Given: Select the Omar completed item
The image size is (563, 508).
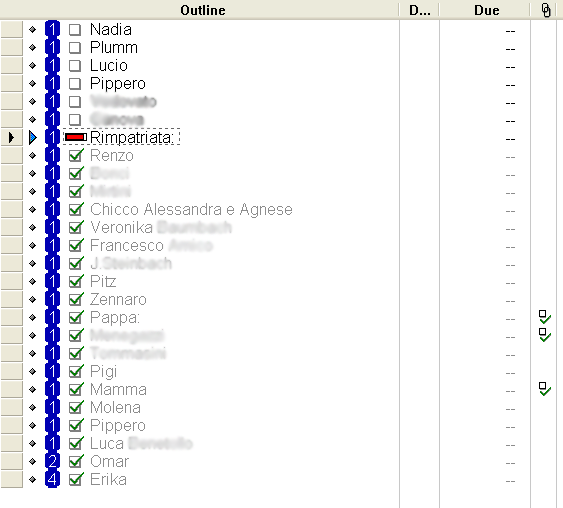Looking at the screenshot, I should pos(110,461).
